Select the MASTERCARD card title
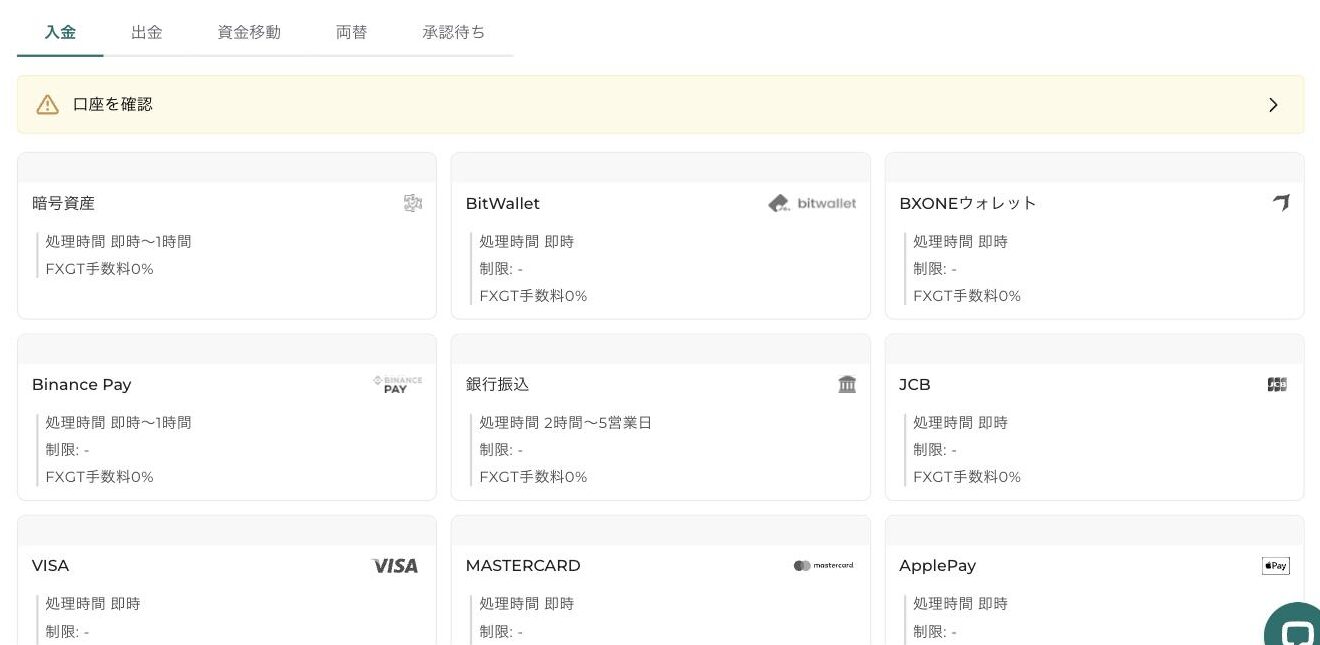This screenshot has height=645, width=1320. click(x=523, y=566)
